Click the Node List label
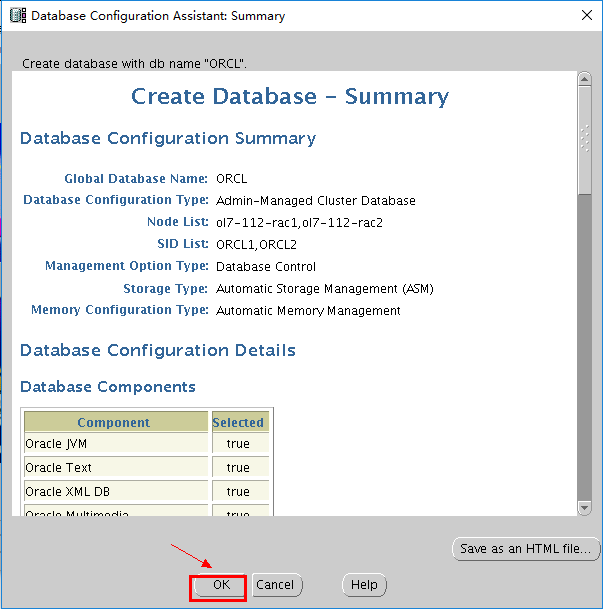 [177, 222]
